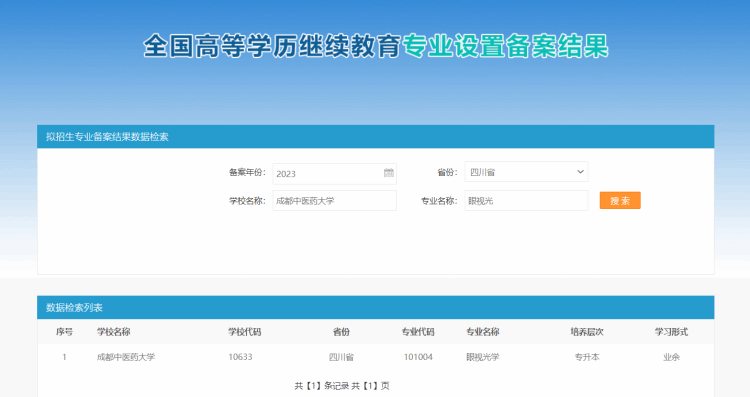Select the 四川省 cell in result row
Viewport: 750px width, 397px height.
(x=341, y=357)
